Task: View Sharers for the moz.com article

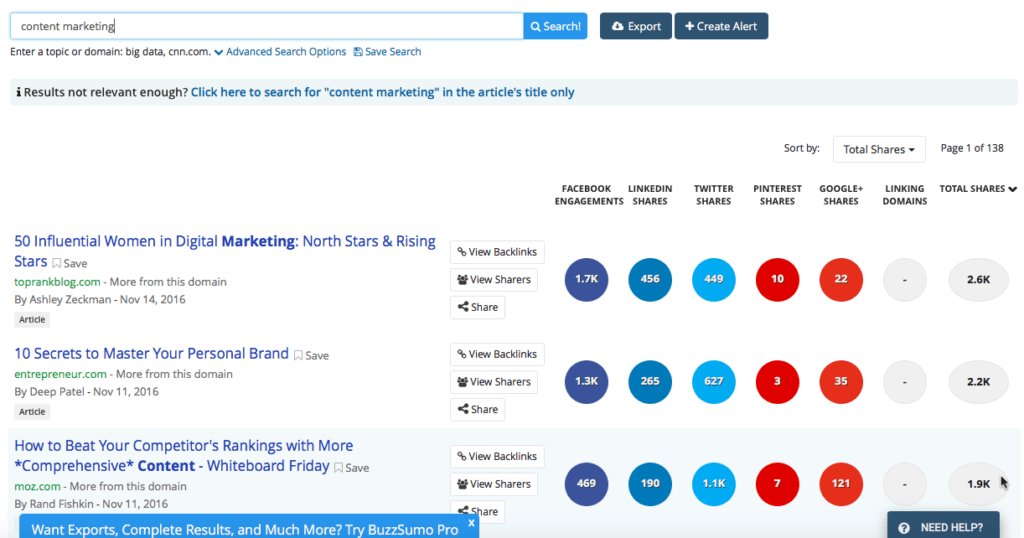Action: pos(494,484)
